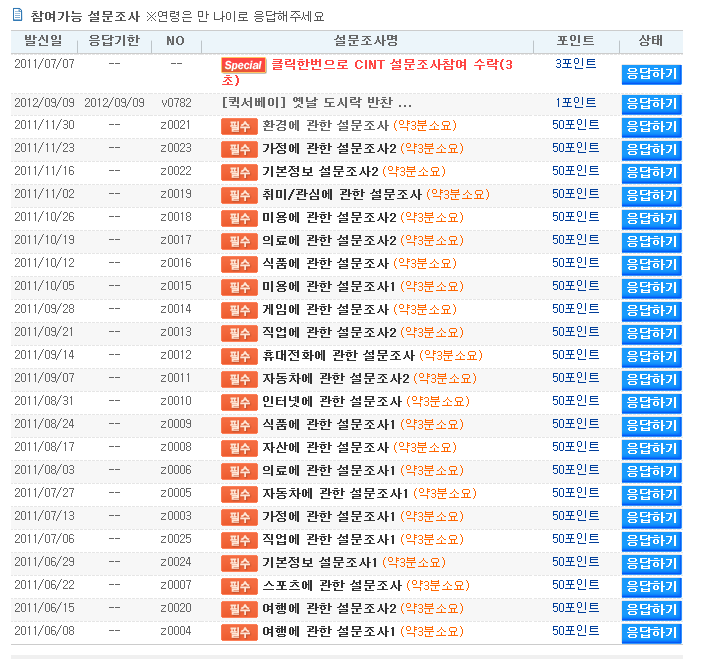
Task: Click the document icon beside 참여가능 설문조사
Action: 17,15
